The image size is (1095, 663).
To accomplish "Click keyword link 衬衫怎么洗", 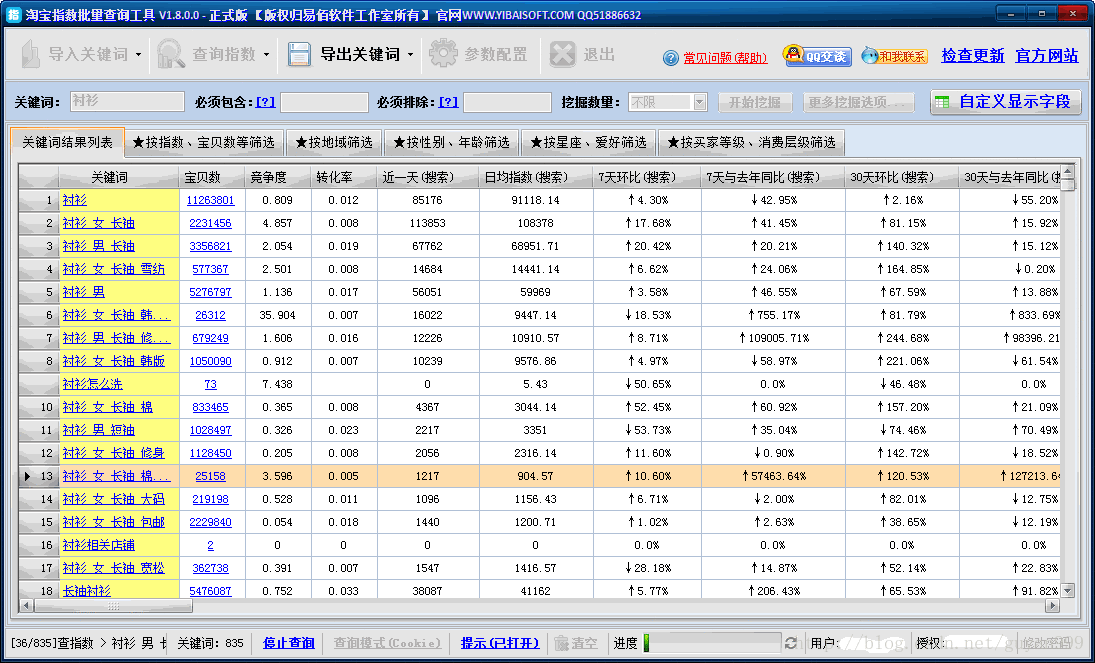I will [92, 384].
